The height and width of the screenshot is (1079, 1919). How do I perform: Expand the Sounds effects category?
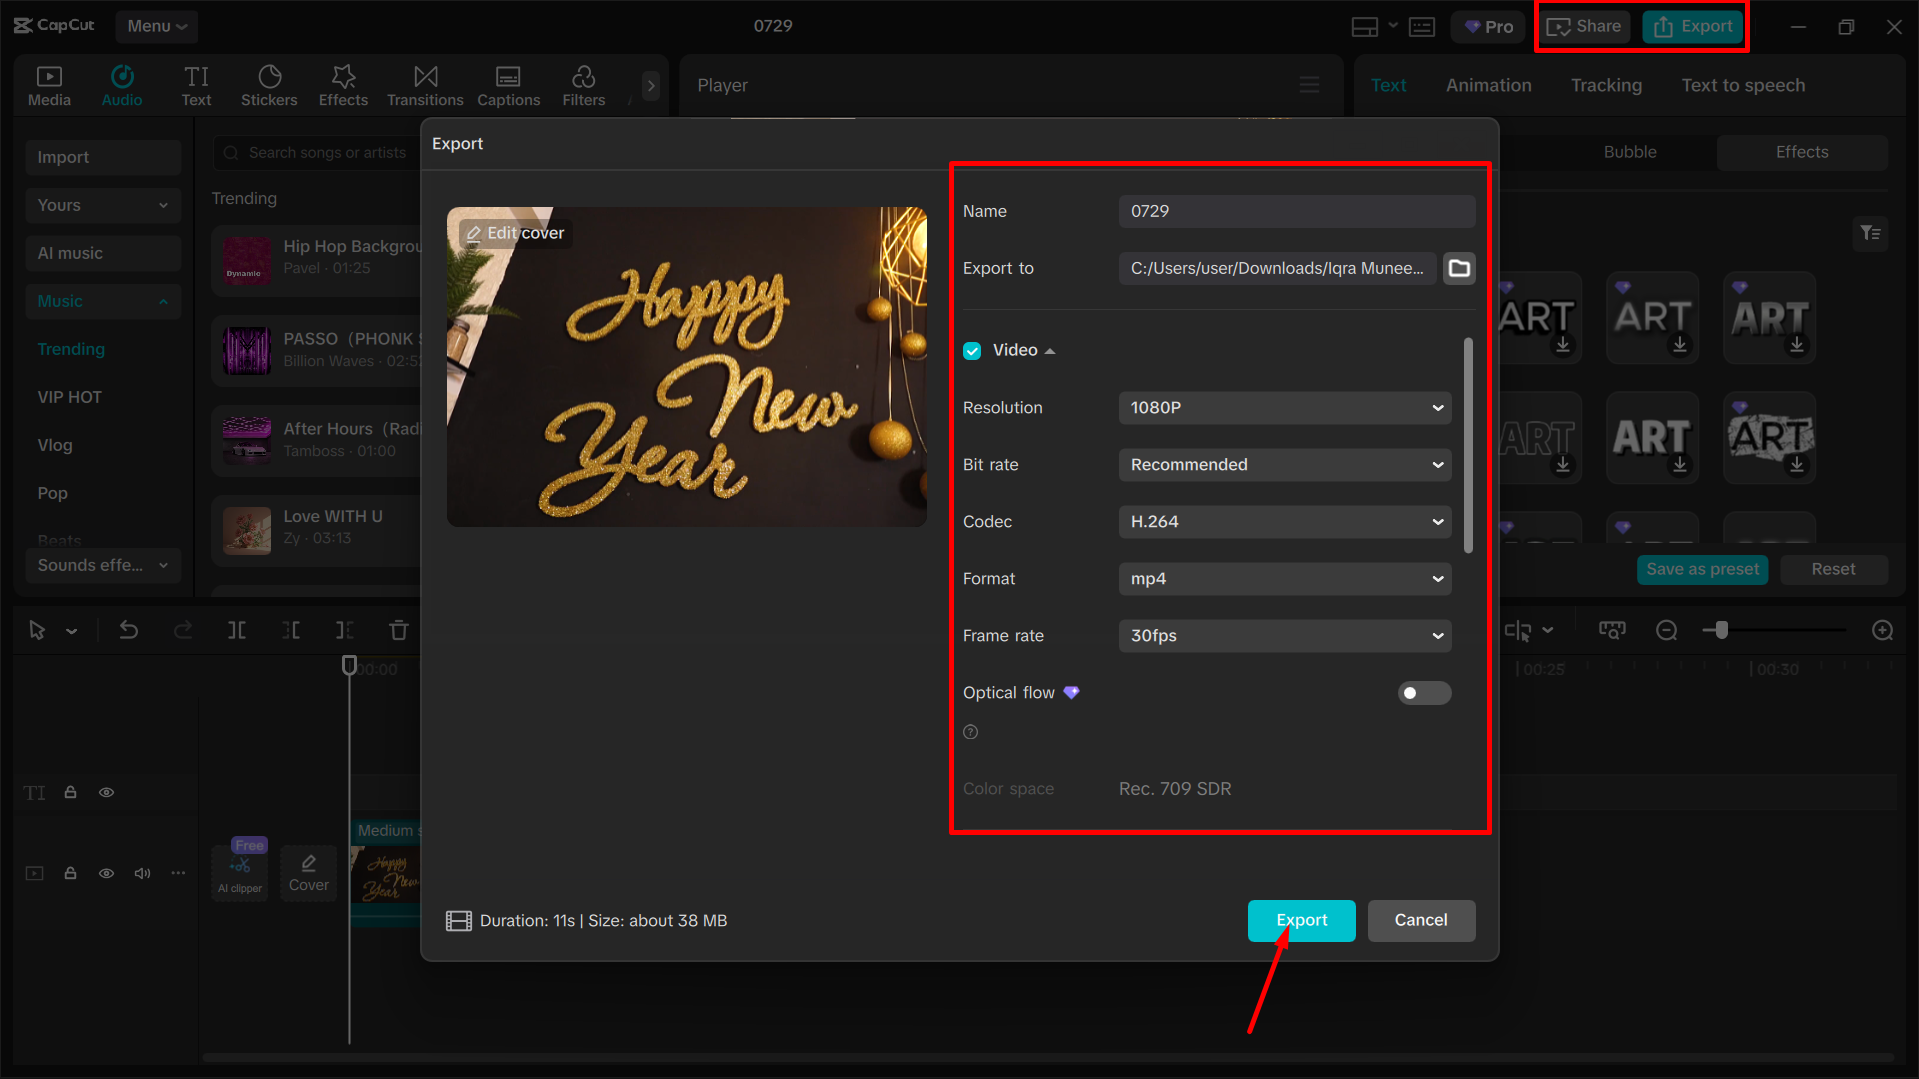click(103, 565)
